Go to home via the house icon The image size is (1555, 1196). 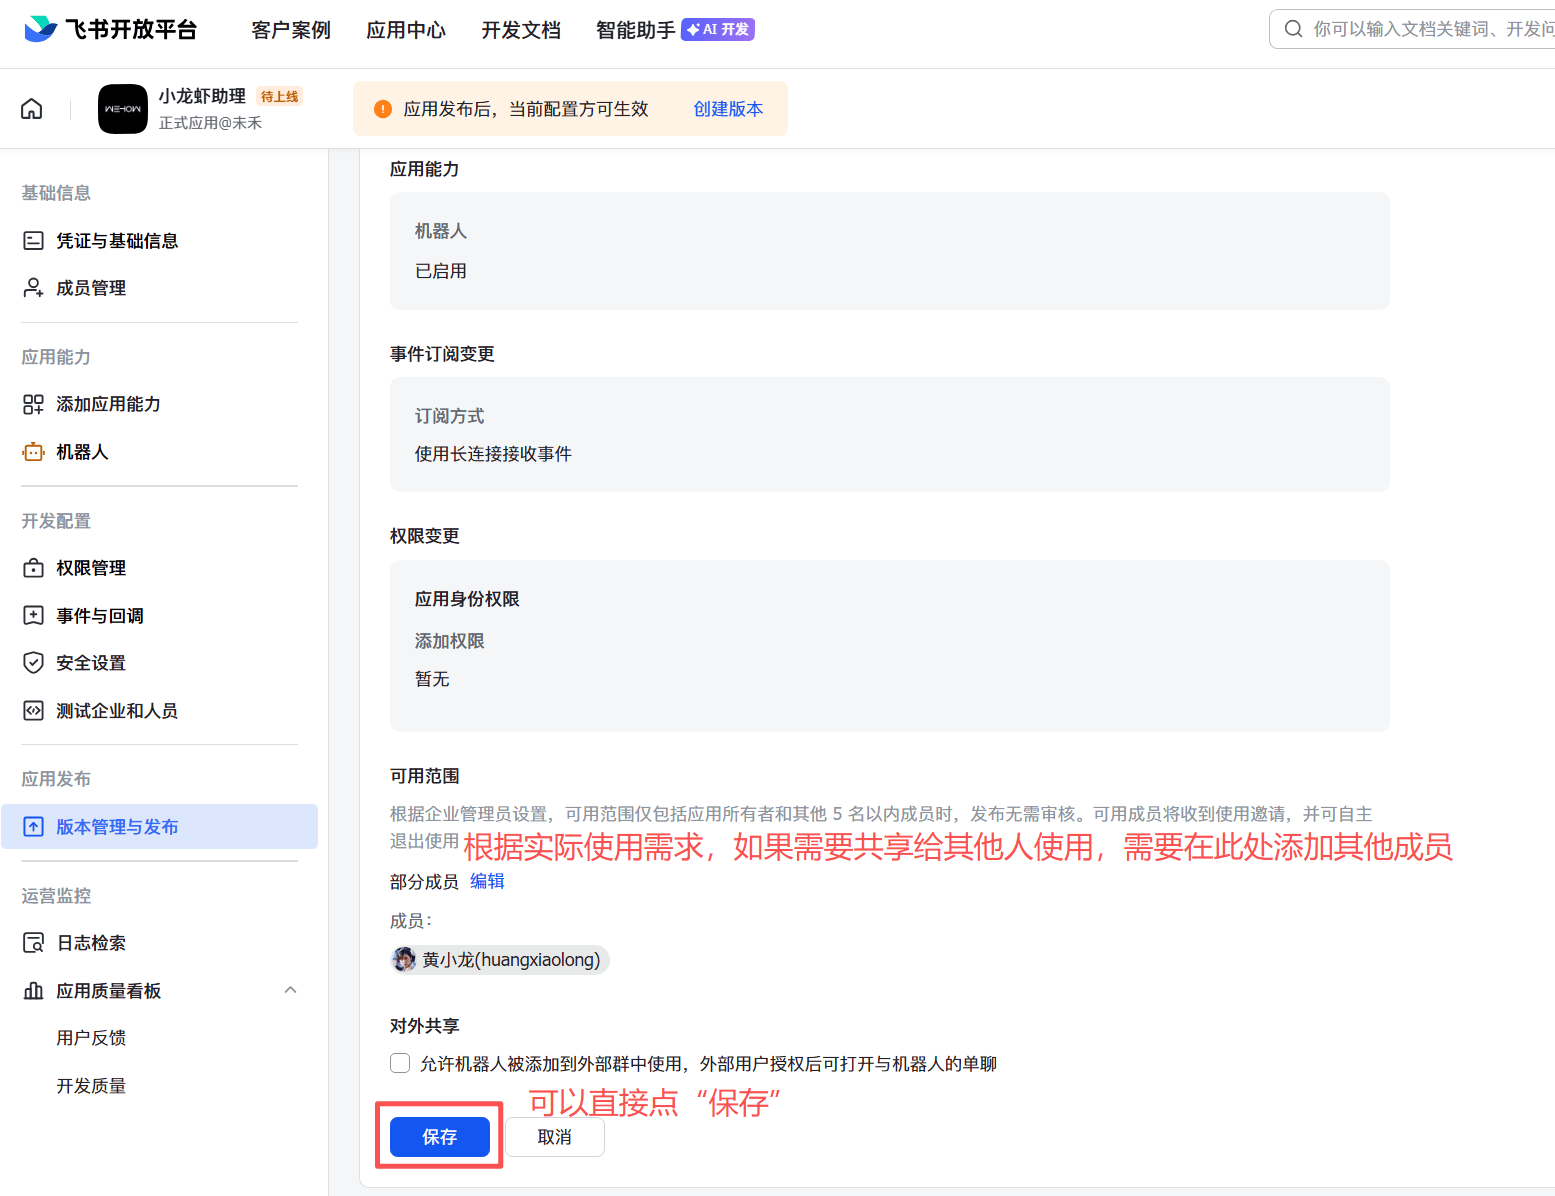(31, 108)
